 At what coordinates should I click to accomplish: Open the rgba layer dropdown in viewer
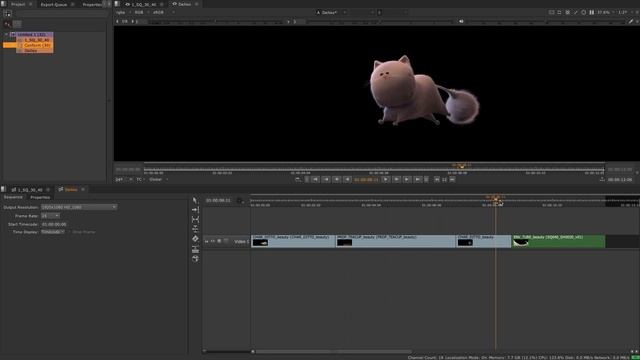click(x=122, y=13)
